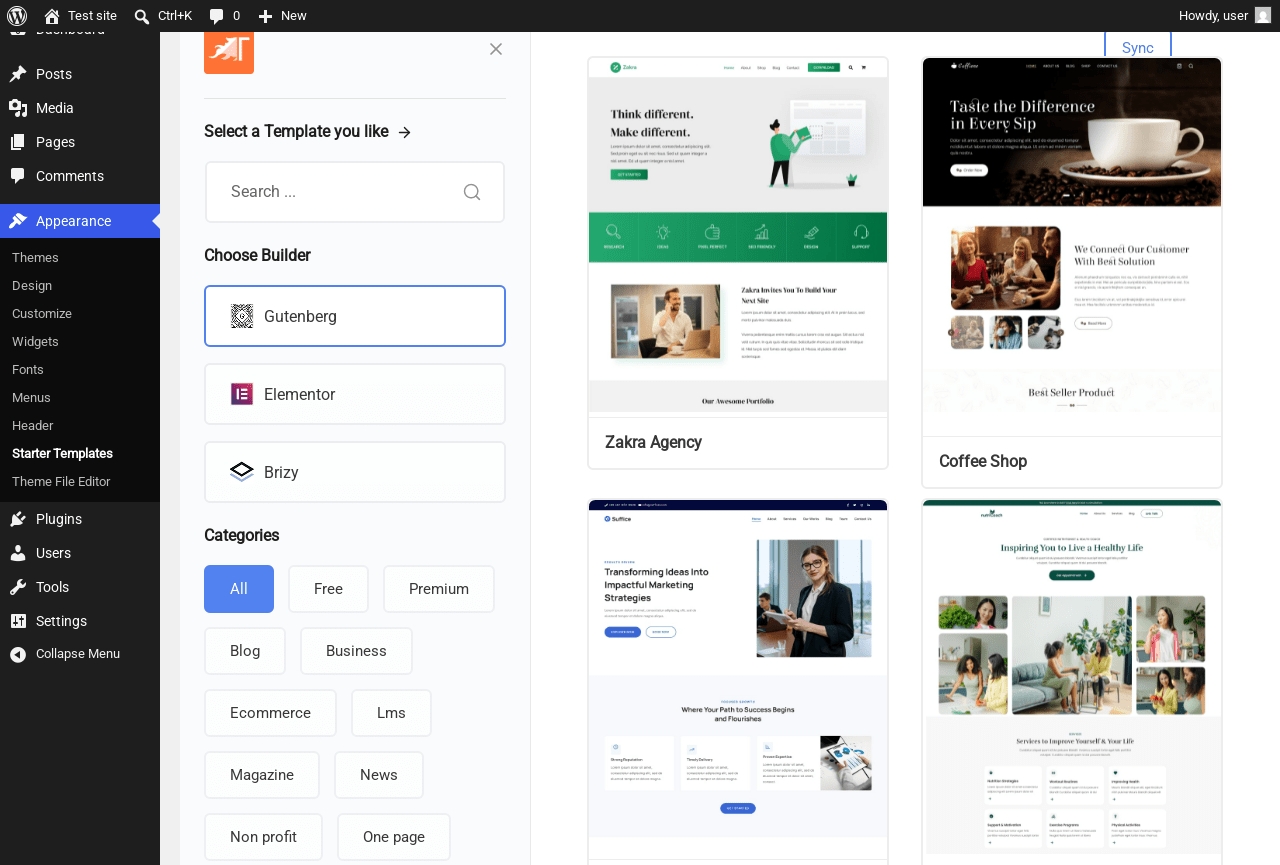The height and width of the screenshot is (865, 1280).
Task: Filter templates by Blog category
Action: 245,651
